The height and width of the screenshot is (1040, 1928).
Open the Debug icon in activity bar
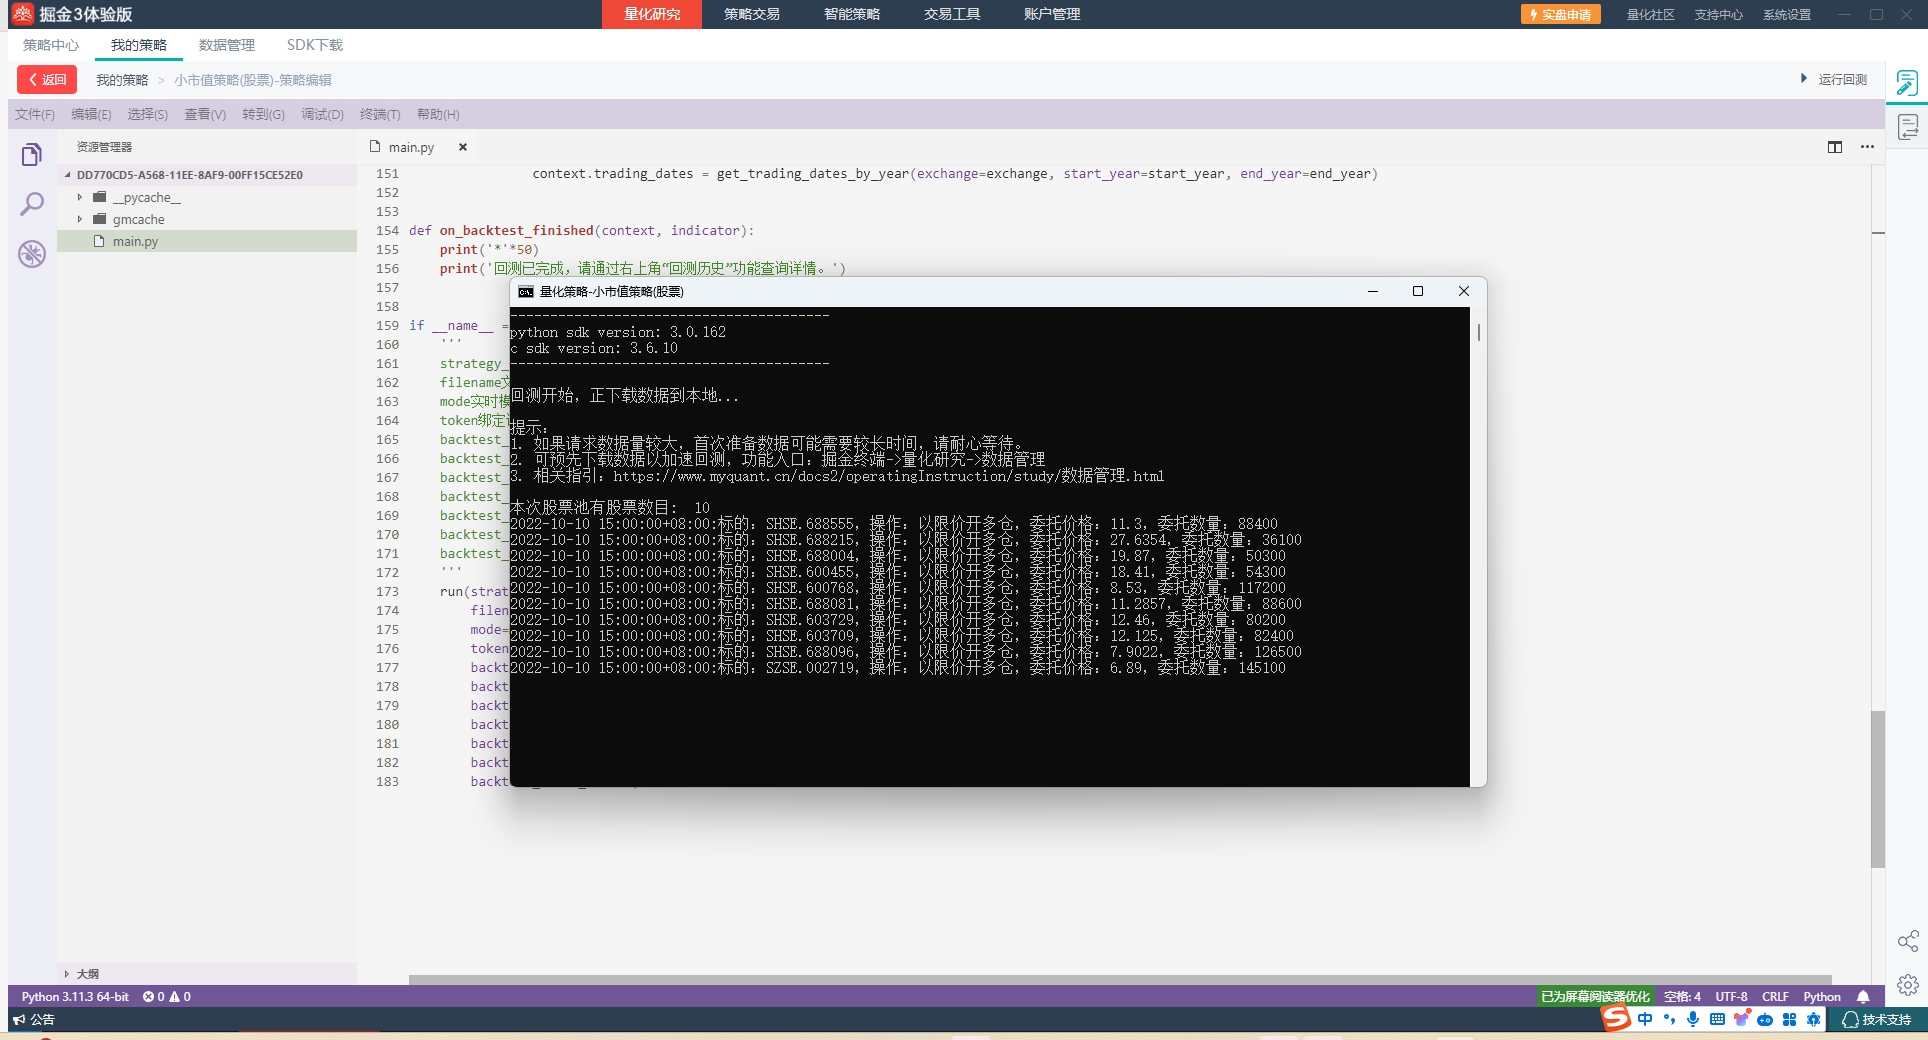[32, 254]
